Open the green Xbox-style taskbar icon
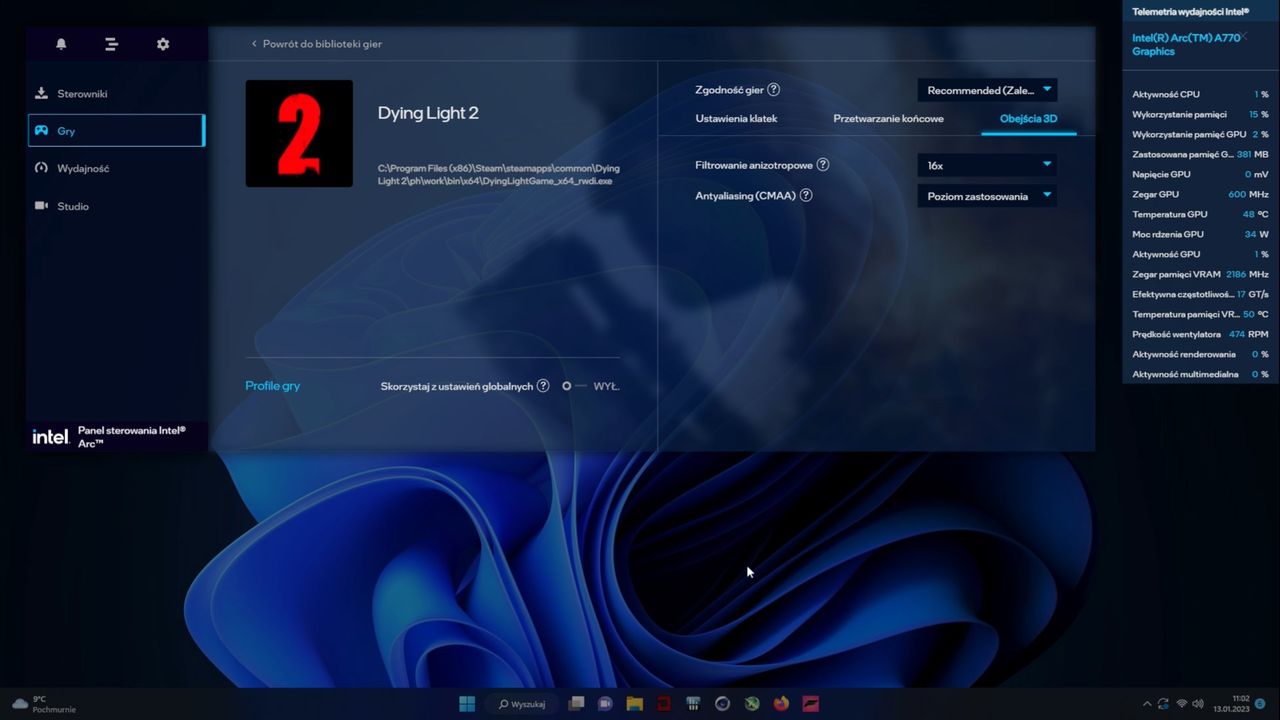Screen dimensions: 1280x720 coord(752,703)
